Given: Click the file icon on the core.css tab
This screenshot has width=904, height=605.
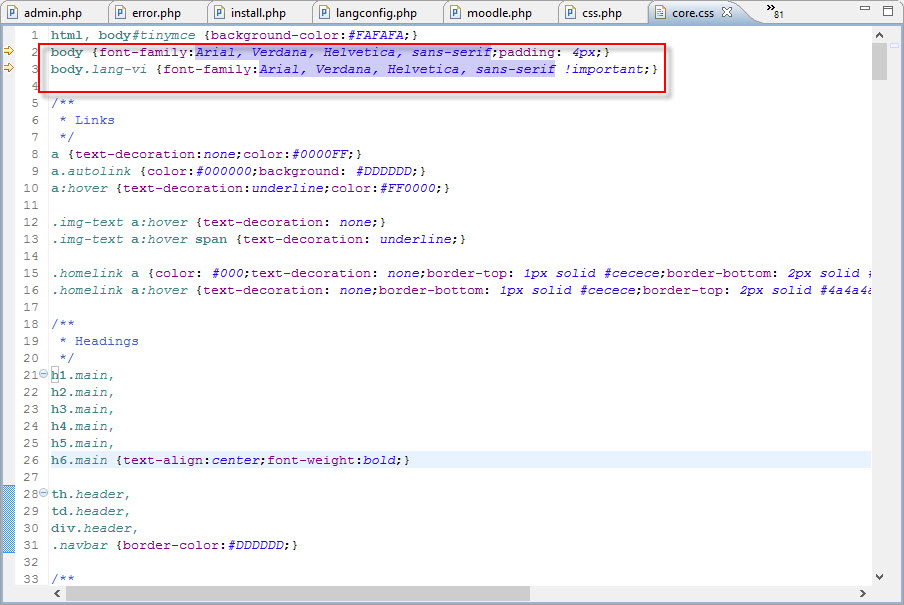Looking at the screenshot, I should tap(660, 13).
